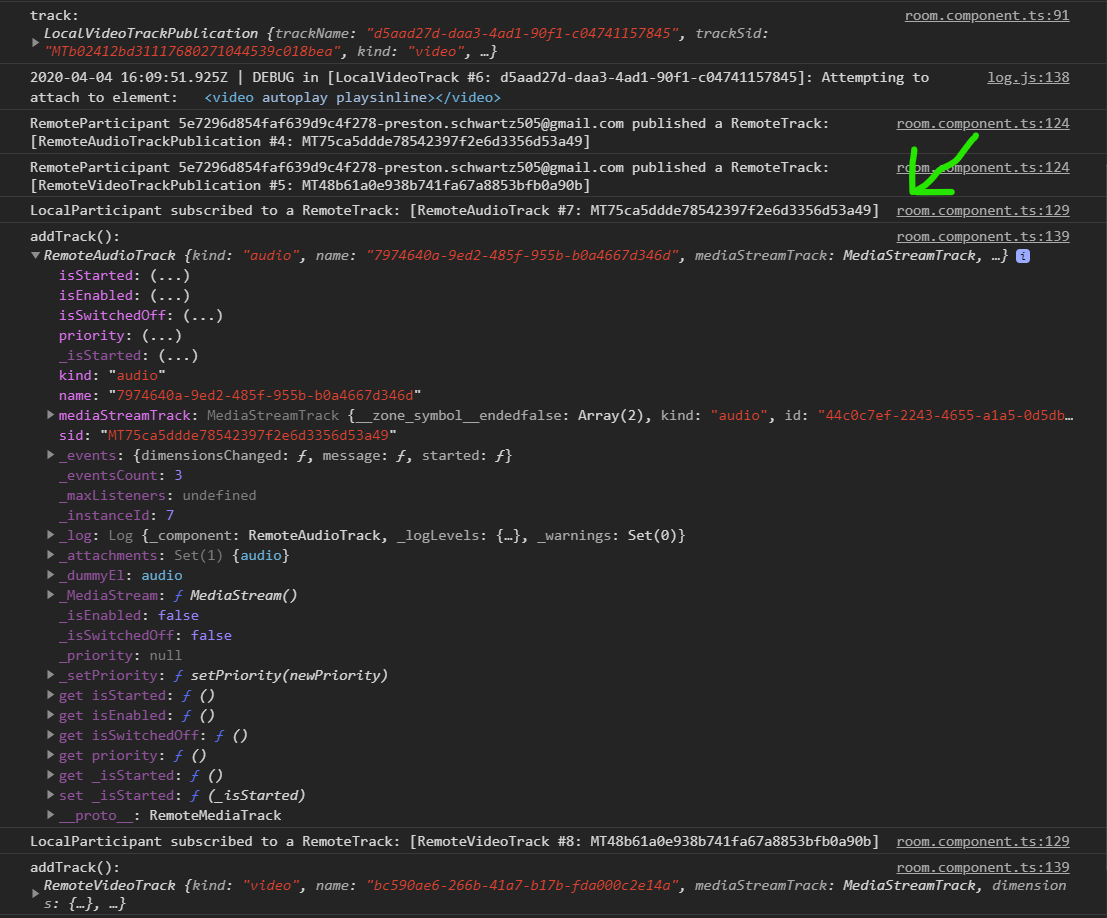Open room.component.ts:866 at the bottom
This screenshot has width=1107, height=918.
[983, 867]
